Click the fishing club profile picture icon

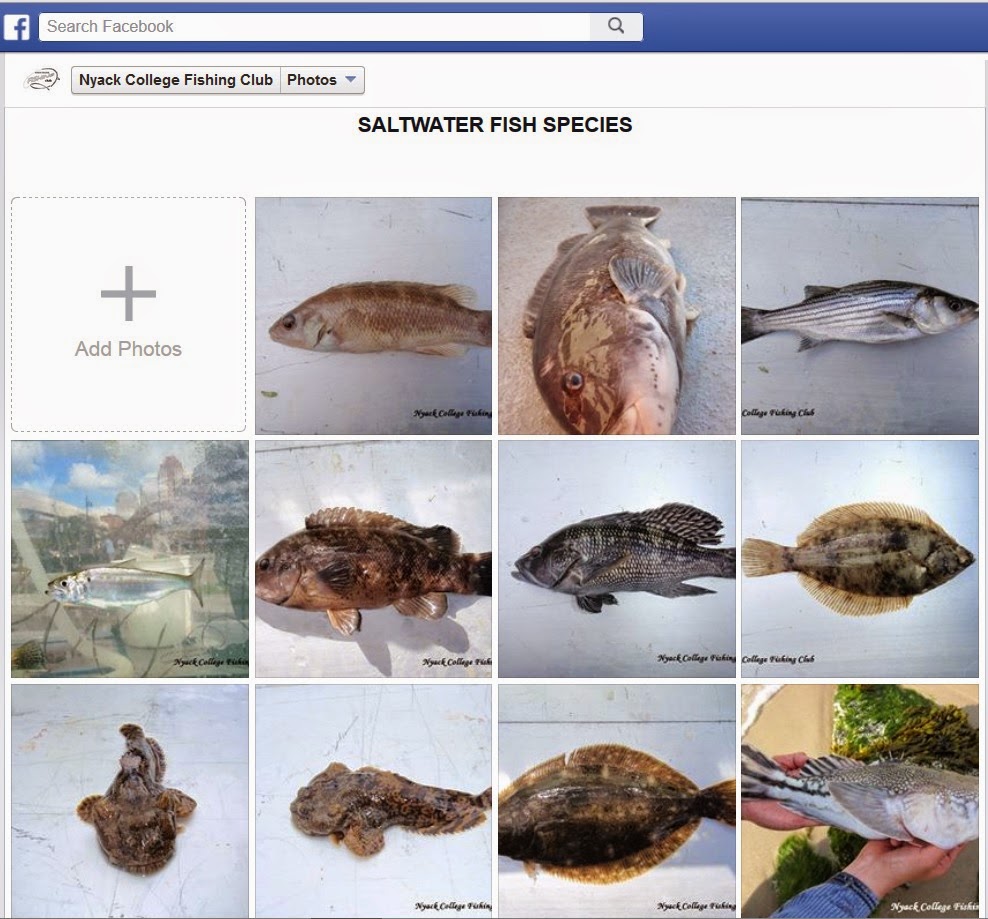[x=40, y=79]
